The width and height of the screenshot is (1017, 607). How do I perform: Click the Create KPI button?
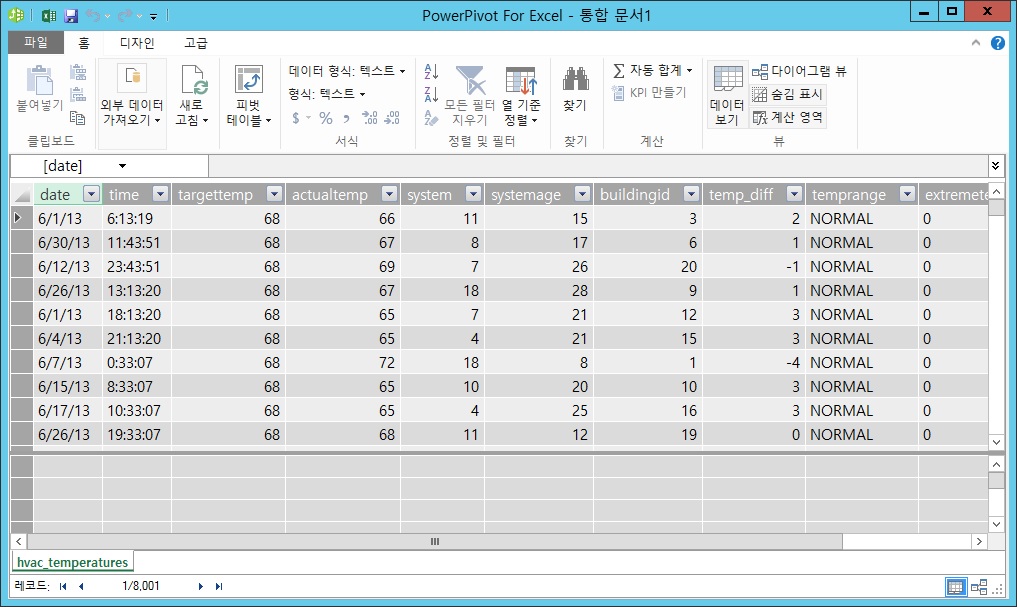[649, 93]
